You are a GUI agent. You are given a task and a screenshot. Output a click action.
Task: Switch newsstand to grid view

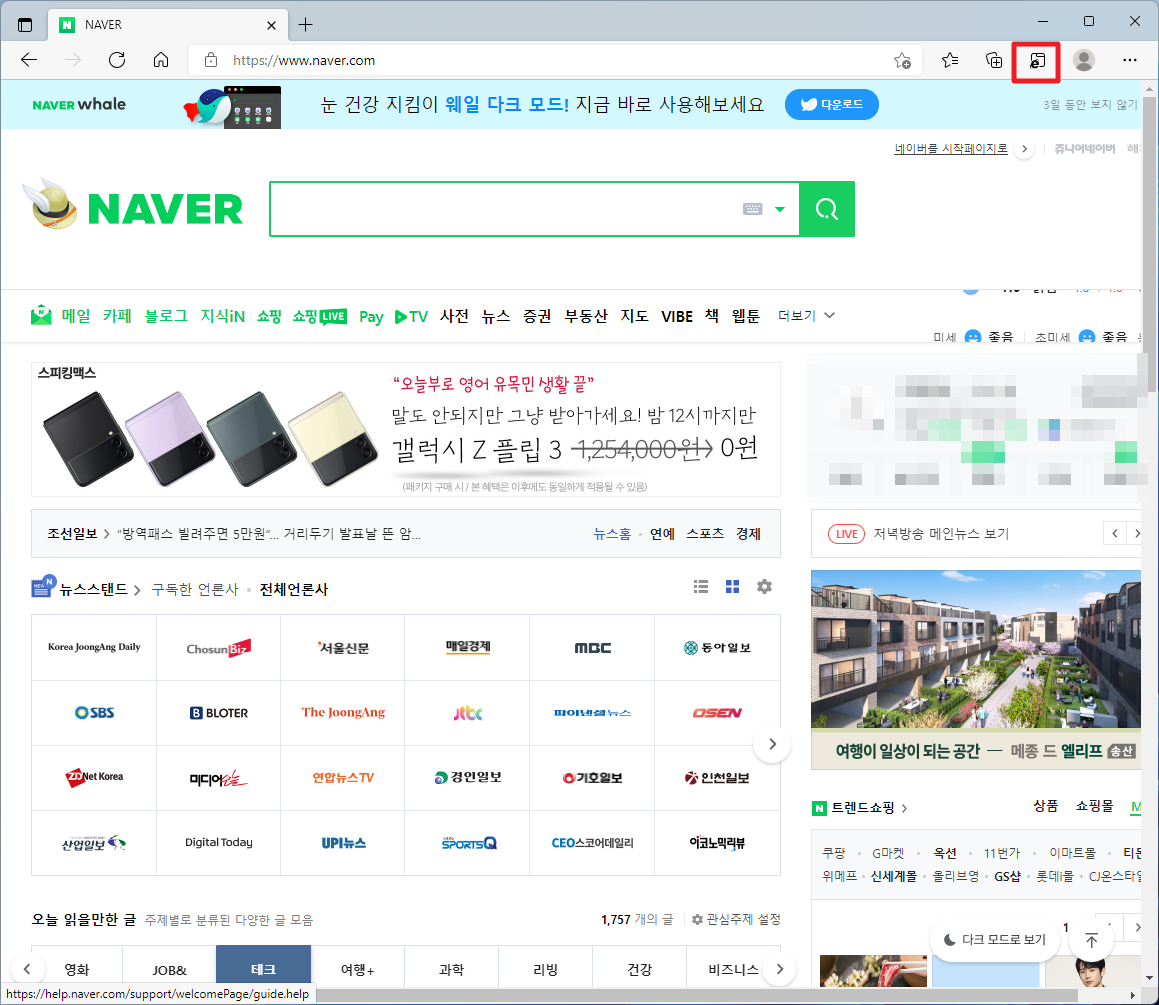733,587
